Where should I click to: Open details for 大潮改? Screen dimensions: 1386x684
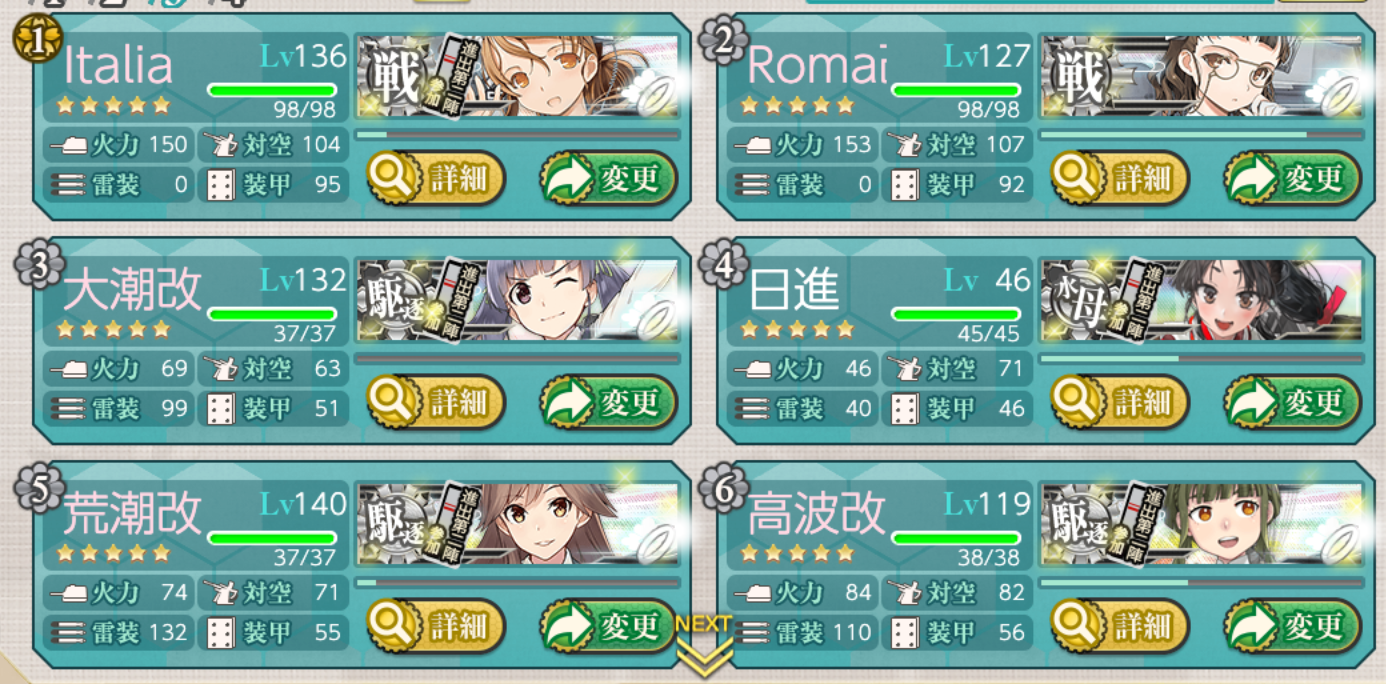(435, 403)
